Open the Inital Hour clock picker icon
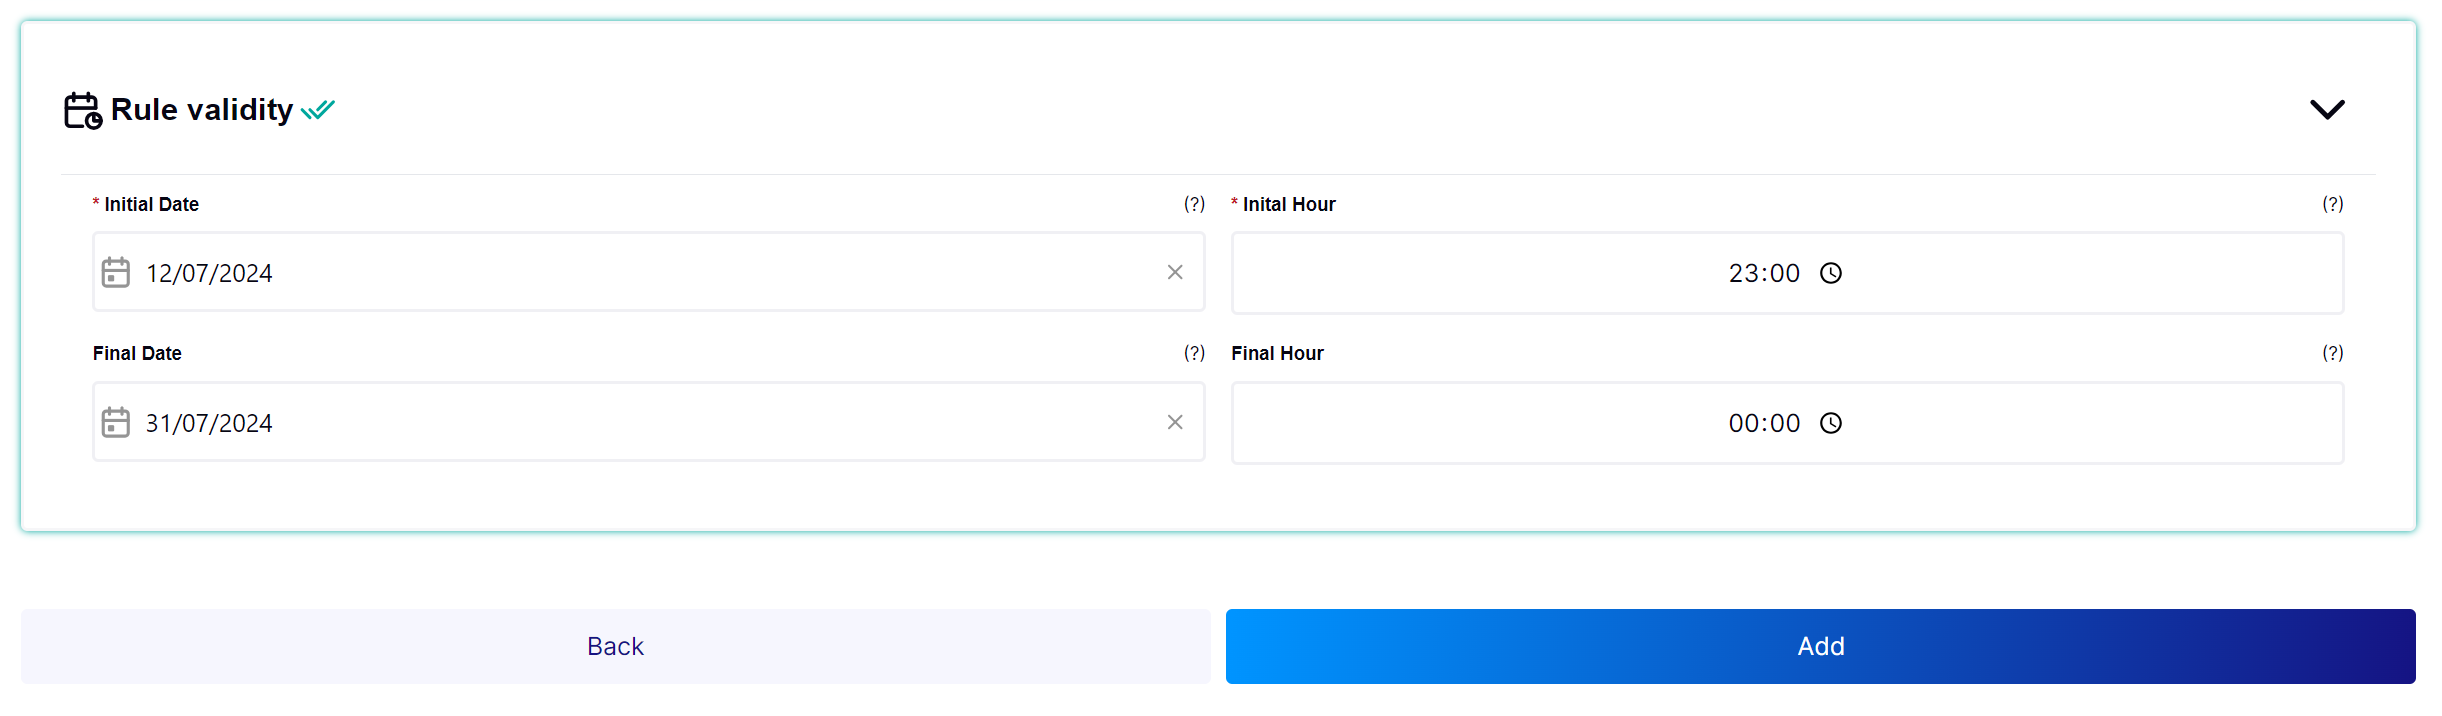Image resolution: width=2442 pixels, height=716 pixels. pyautogui.click(x=1831, y=273)
